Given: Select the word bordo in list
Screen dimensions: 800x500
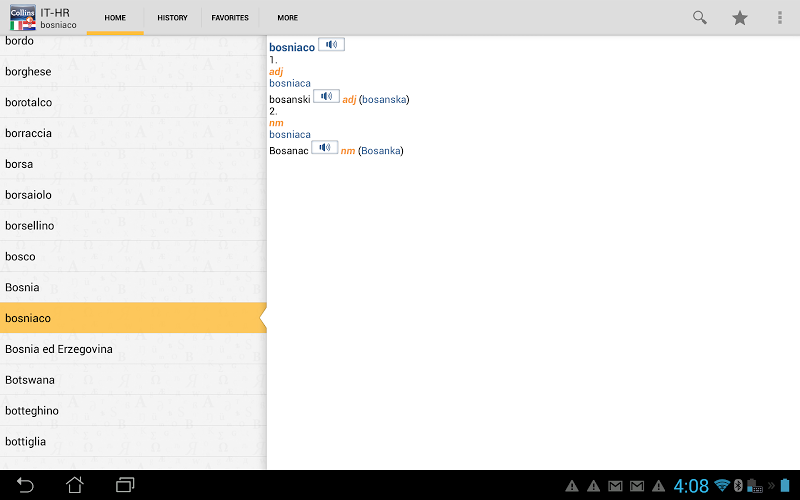Looking at the screenshot, I should pos(133,44).
